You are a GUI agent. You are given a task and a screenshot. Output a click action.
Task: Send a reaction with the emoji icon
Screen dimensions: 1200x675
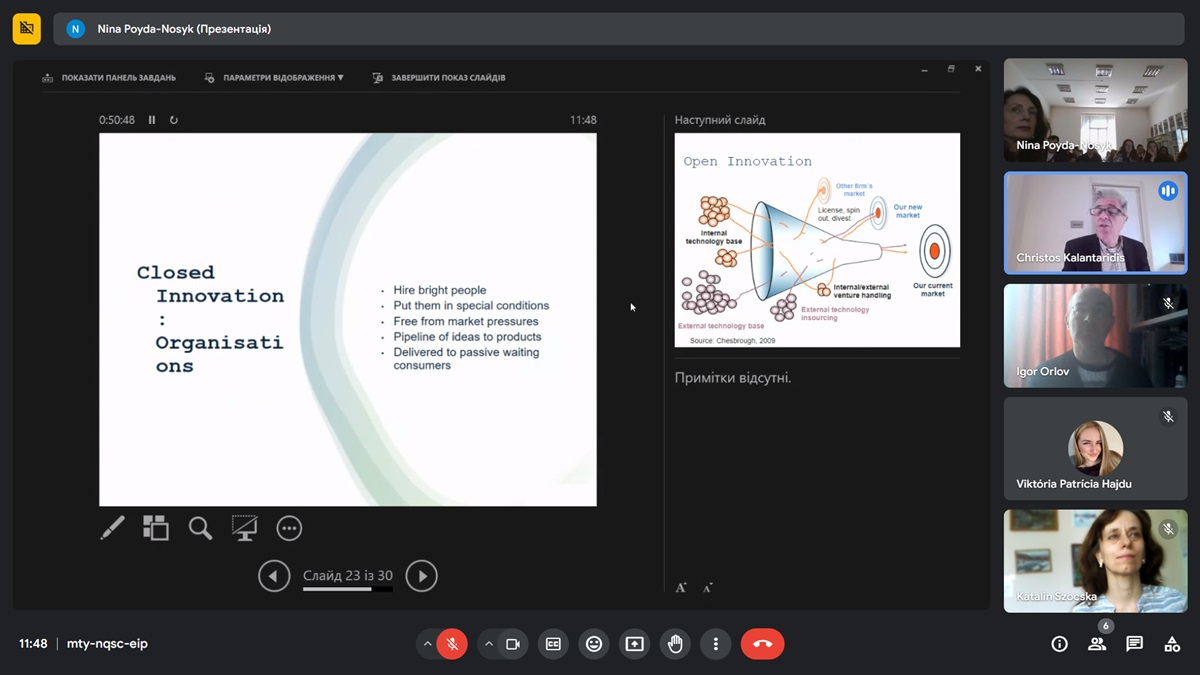[594, 644]
